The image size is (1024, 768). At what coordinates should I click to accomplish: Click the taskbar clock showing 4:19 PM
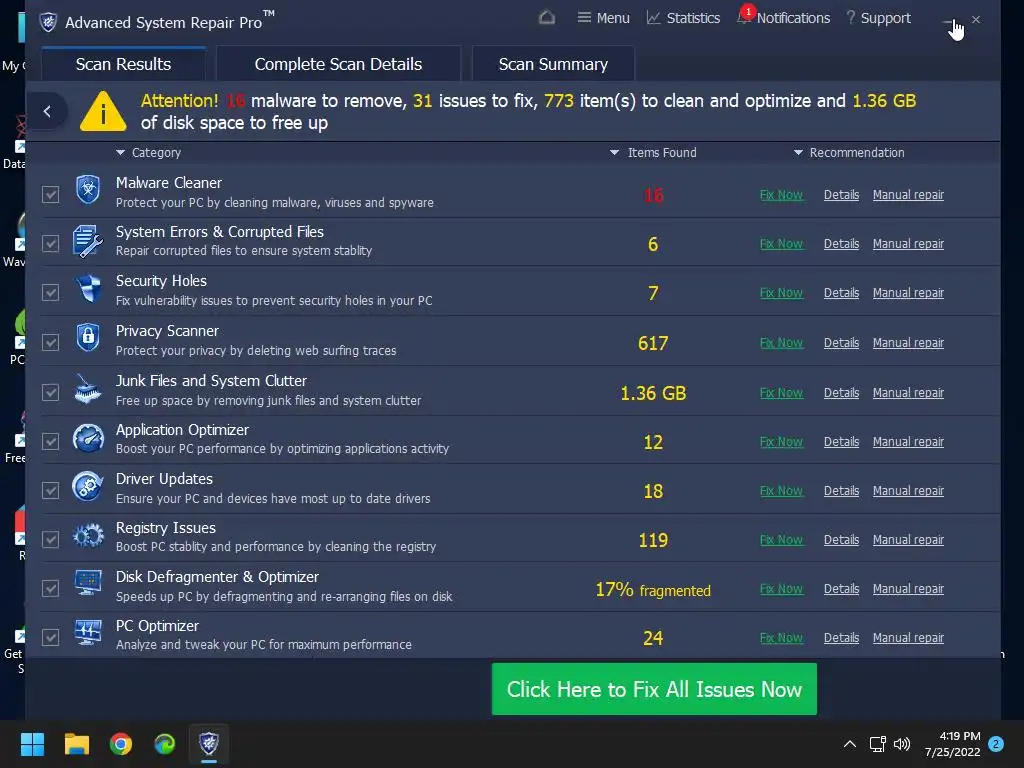[953, 744]
